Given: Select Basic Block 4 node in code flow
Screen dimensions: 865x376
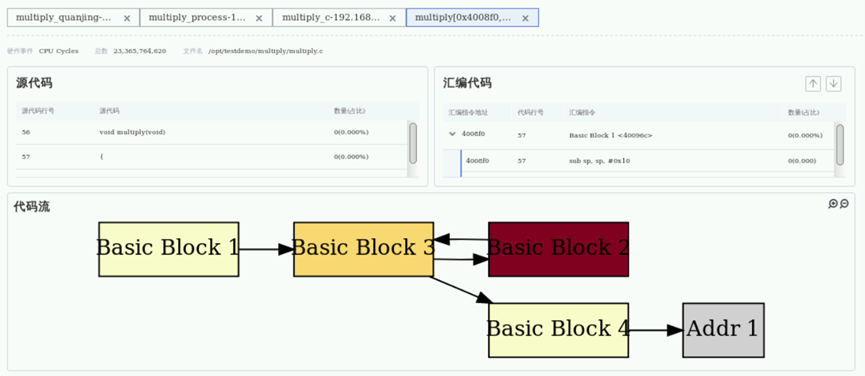Looking at the screenshot, I should pos(558,330).
